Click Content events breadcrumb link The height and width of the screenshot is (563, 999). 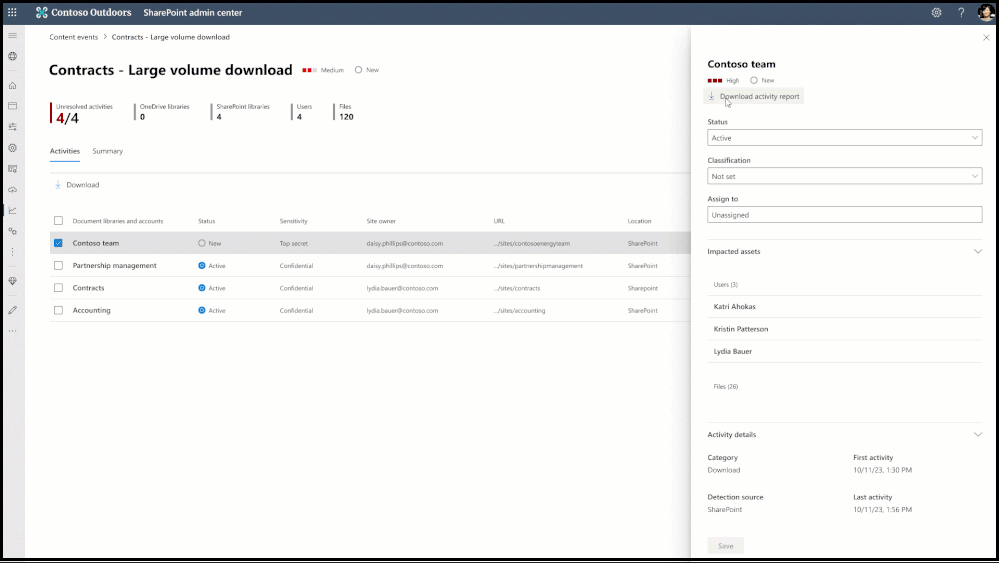pyautogui.click(x=73, y=37)
